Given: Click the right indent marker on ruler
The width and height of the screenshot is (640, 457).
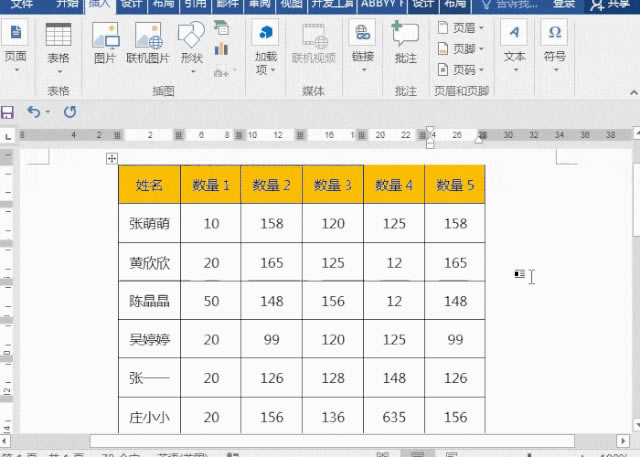Looking at the screenshot, I should coord(479,140).
